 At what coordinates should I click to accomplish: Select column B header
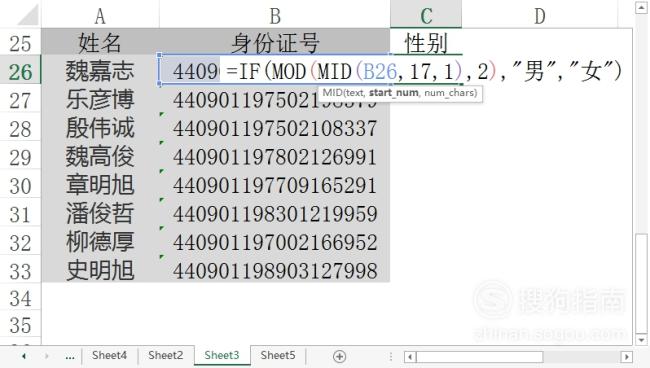(275, 16)
